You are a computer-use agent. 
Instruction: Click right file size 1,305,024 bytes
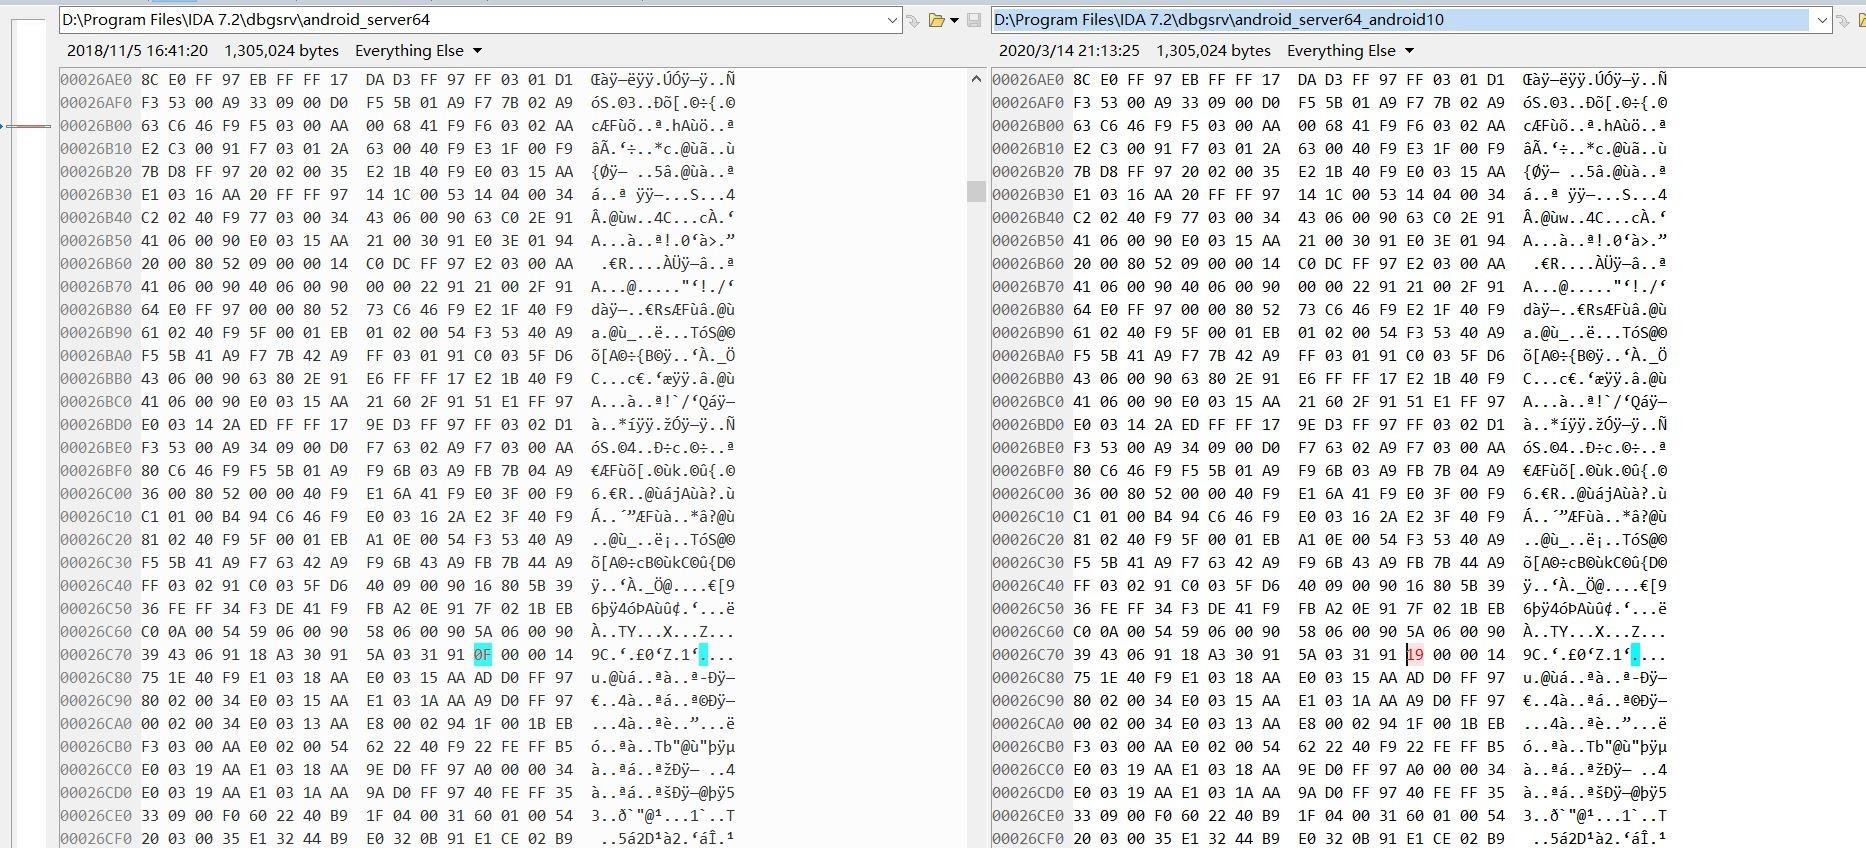pyautogui.click(x=1213, y=50)
